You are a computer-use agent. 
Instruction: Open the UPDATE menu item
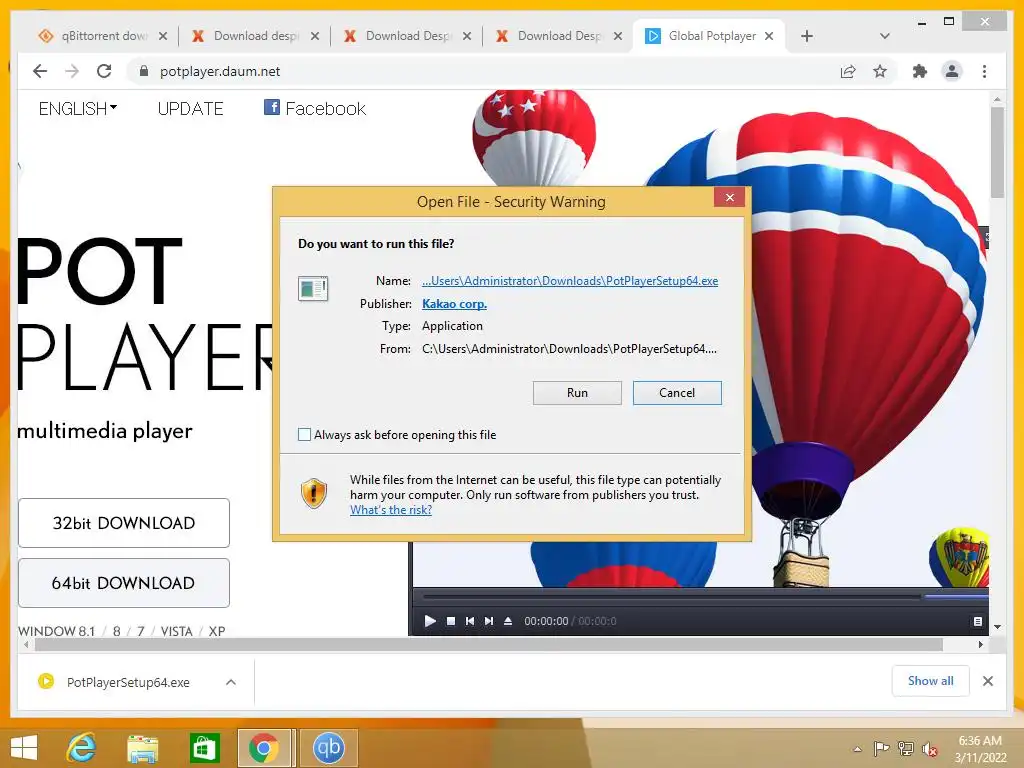[190, 108]
